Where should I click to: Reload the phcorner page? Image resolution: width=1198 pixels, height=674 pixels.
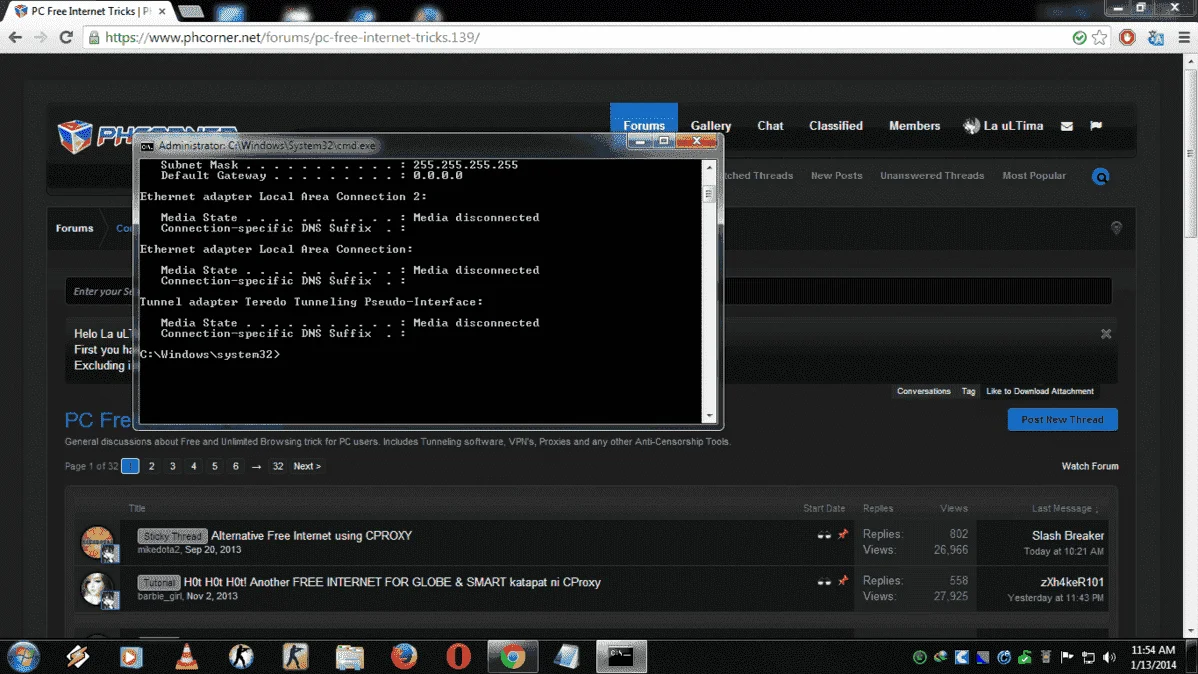pos(66,37)
